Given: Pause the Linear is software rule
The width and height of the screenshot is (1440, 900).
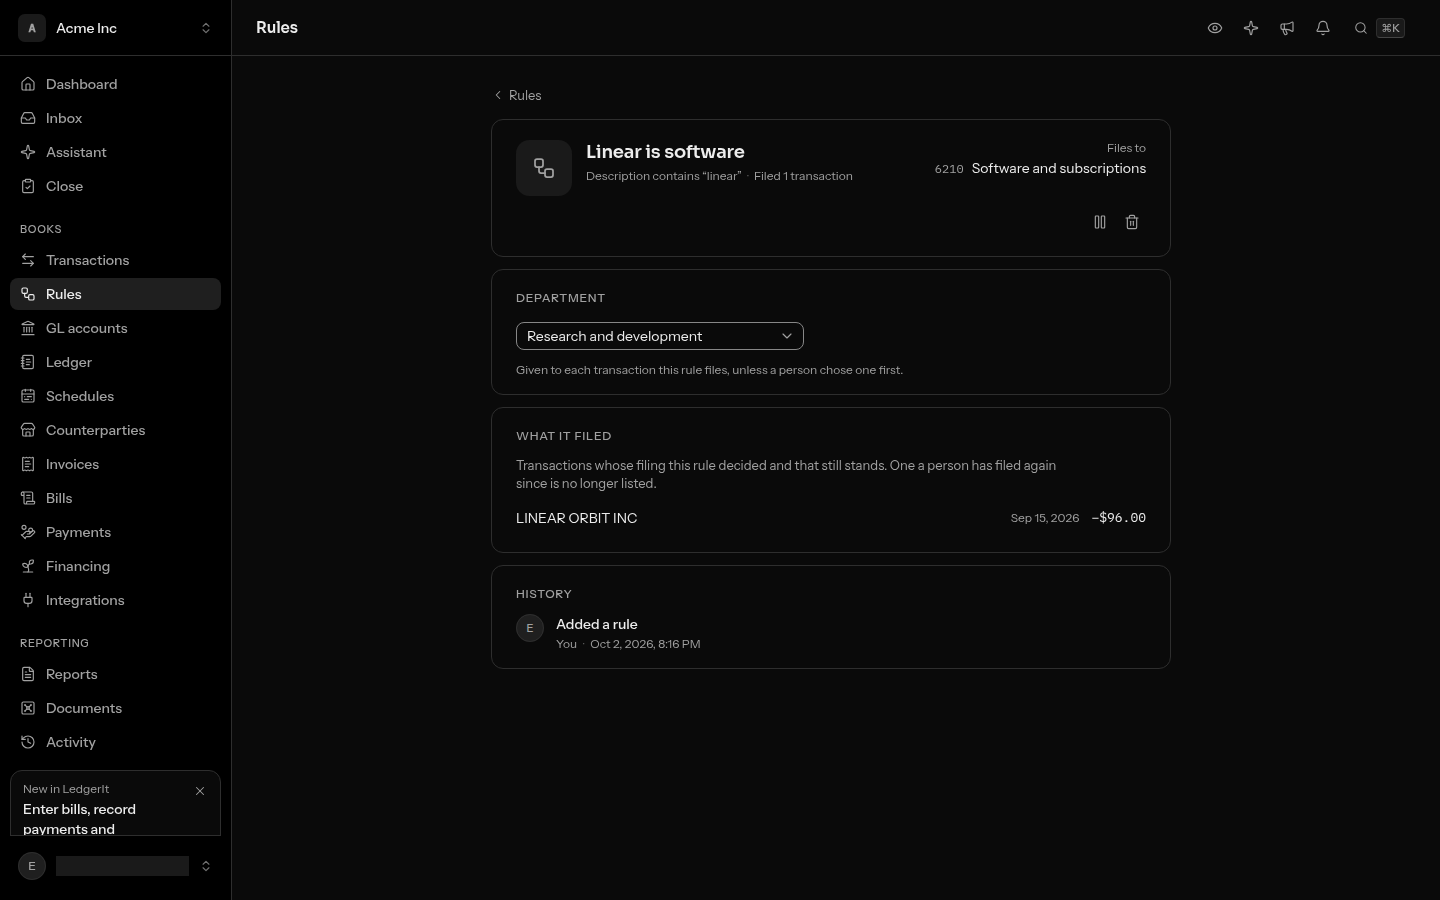Looking at the screenshot, I should tap(1100, 222).
